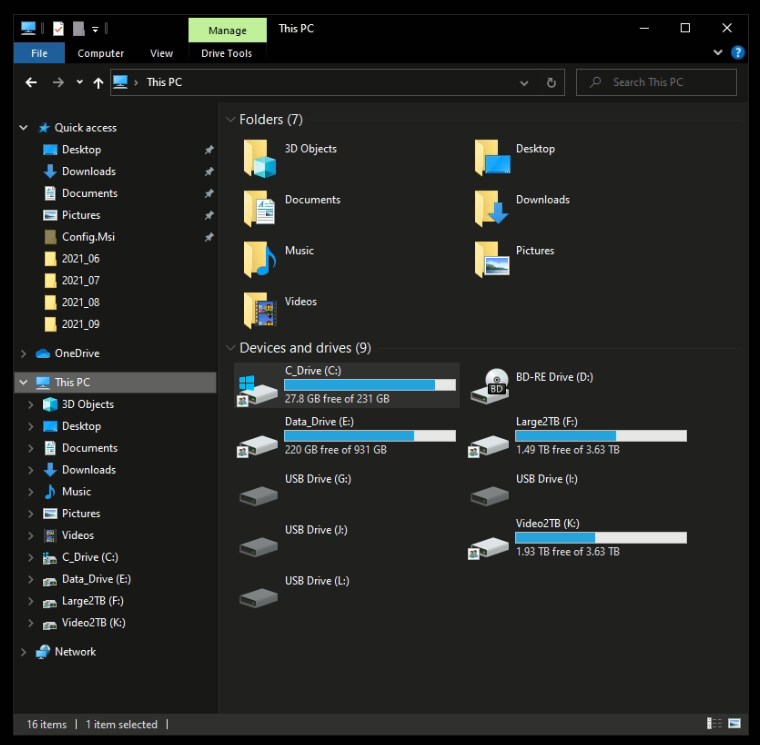Expand the ribbon with the chevron

click(x=718, y=53)
